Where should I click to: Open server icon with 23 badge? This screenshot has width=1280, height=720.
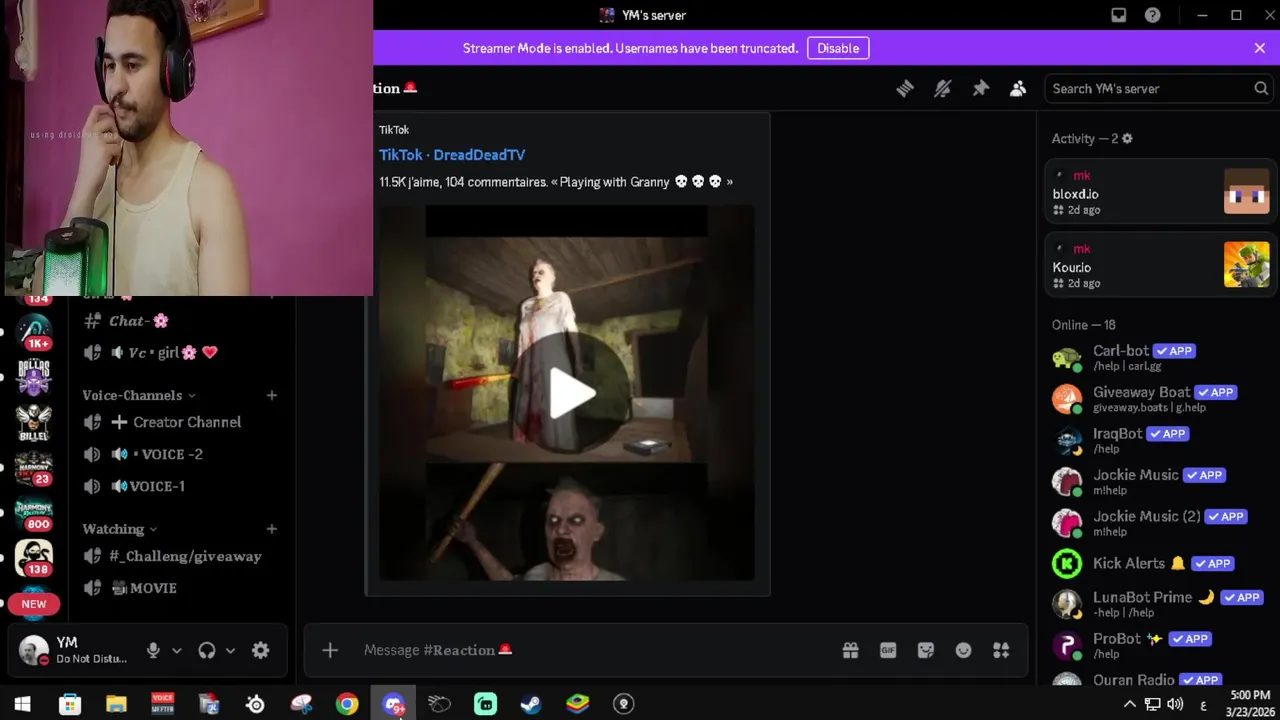point(34,467)
